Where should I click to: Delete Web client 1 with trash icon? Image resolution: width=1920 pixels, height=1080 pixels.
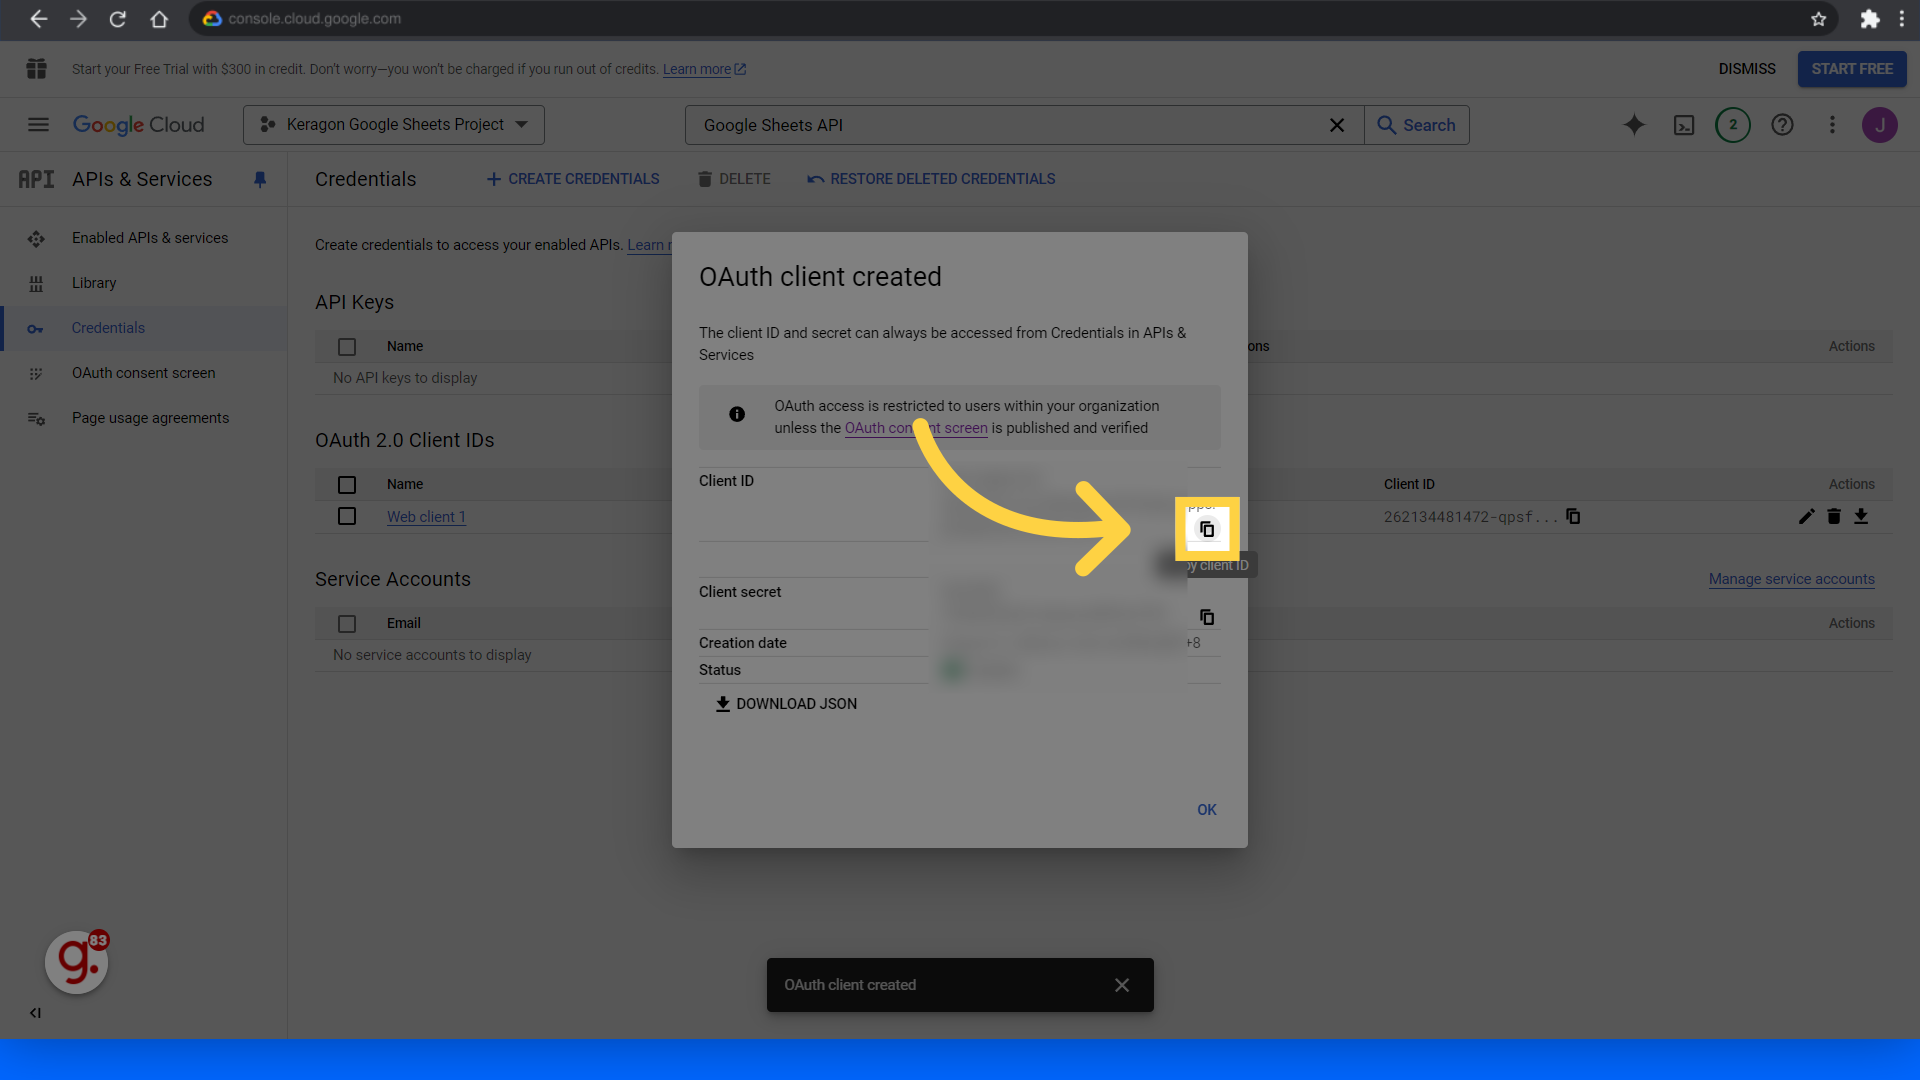point(1834,516)
